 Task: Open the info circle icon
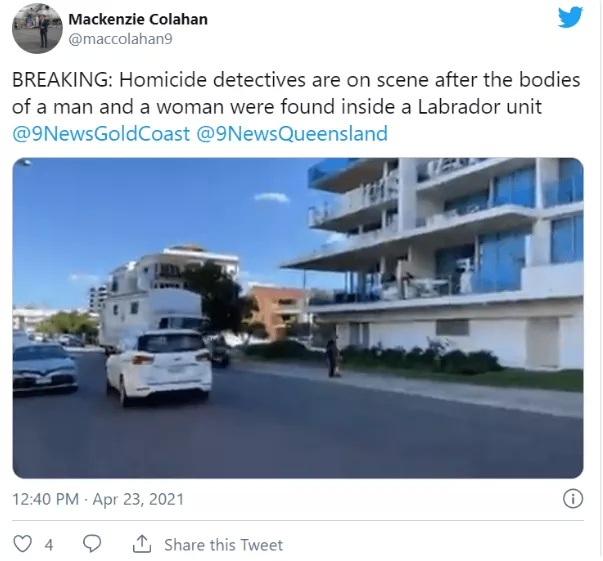coord(573,499)
